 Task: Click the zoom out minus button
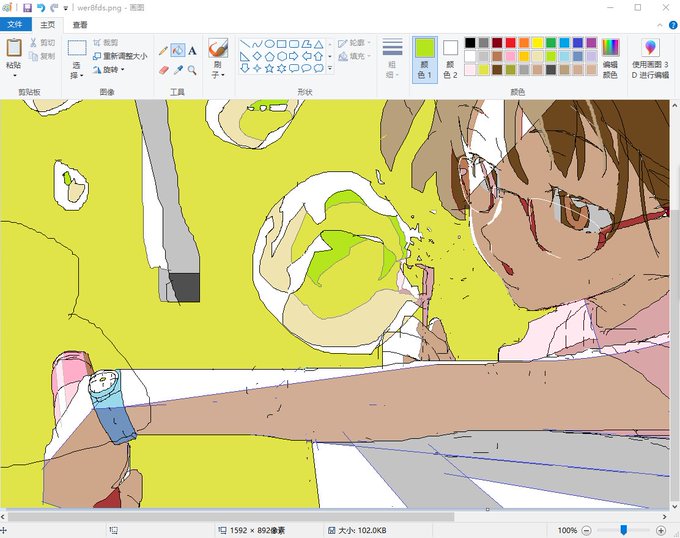pos(586,530)
